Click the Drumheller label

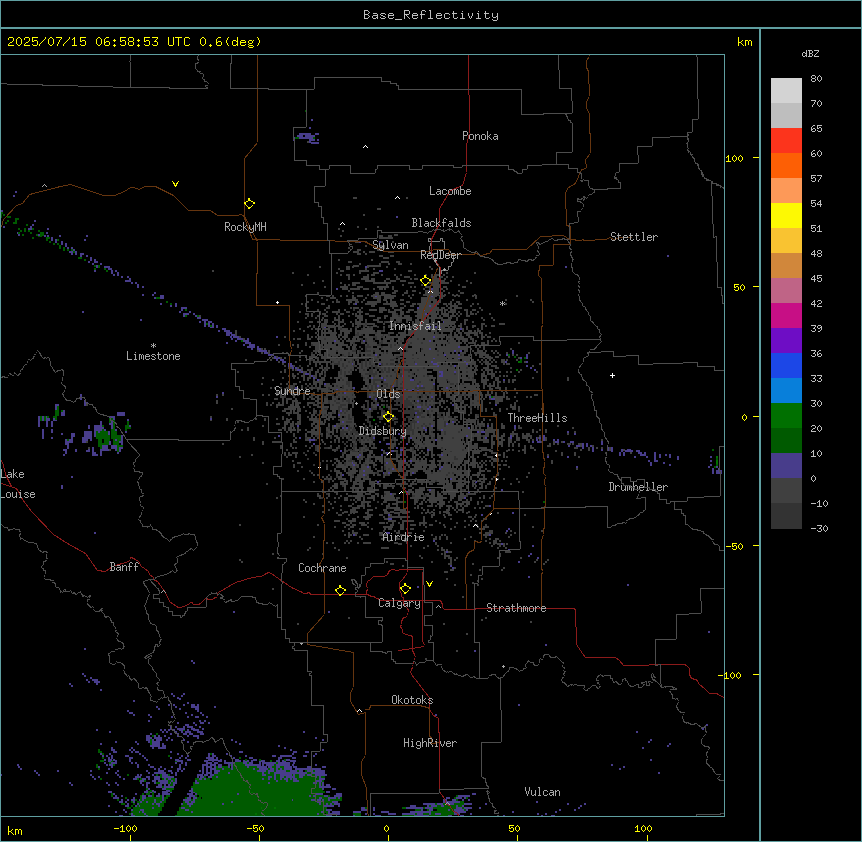coord(638,487)
